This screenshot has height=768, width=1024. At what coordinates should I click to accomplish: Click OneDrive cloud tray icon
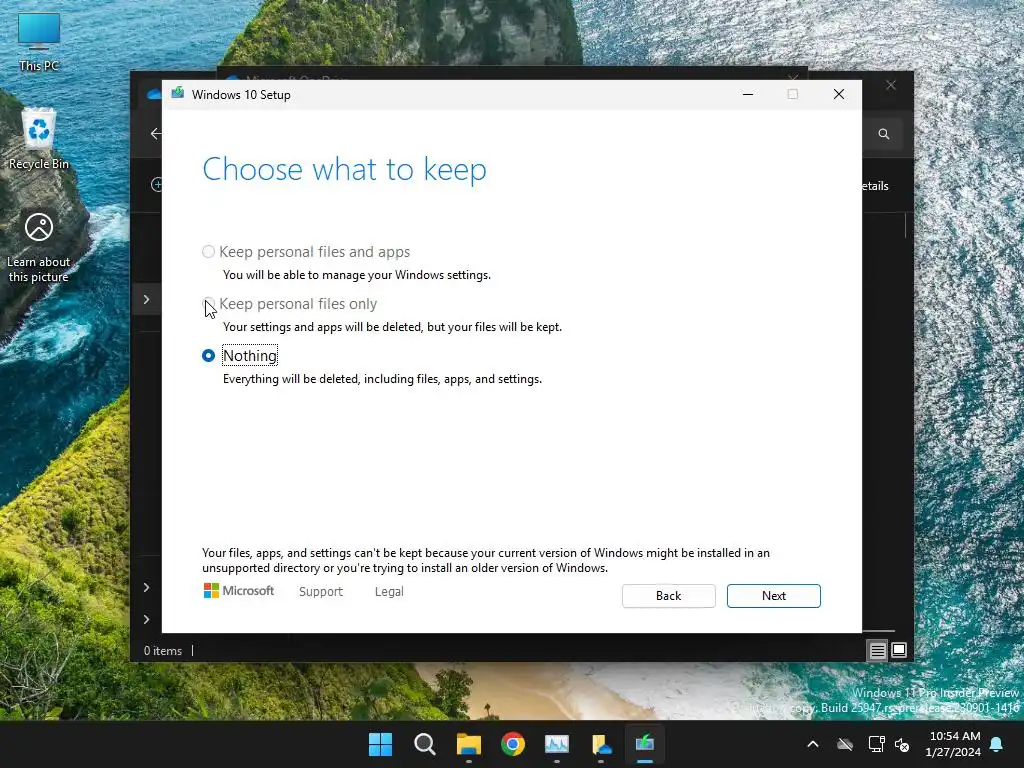(845, 744)
